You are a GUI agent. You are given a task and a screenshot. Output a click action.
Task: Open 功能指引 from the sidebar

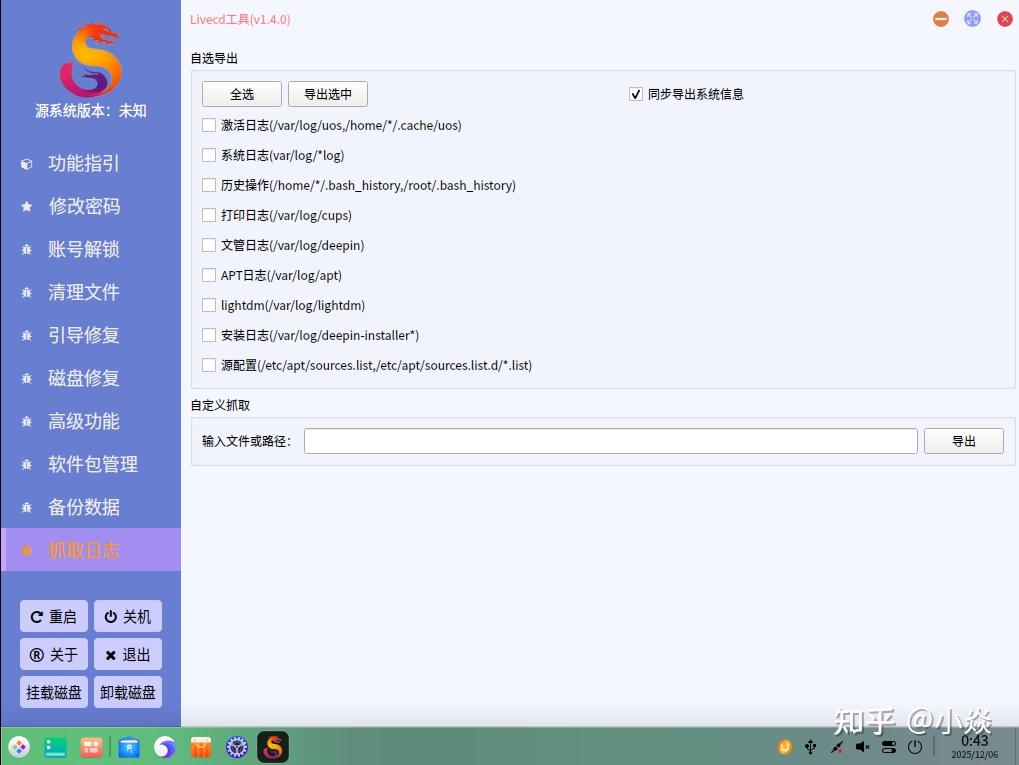tap(83, 163)
